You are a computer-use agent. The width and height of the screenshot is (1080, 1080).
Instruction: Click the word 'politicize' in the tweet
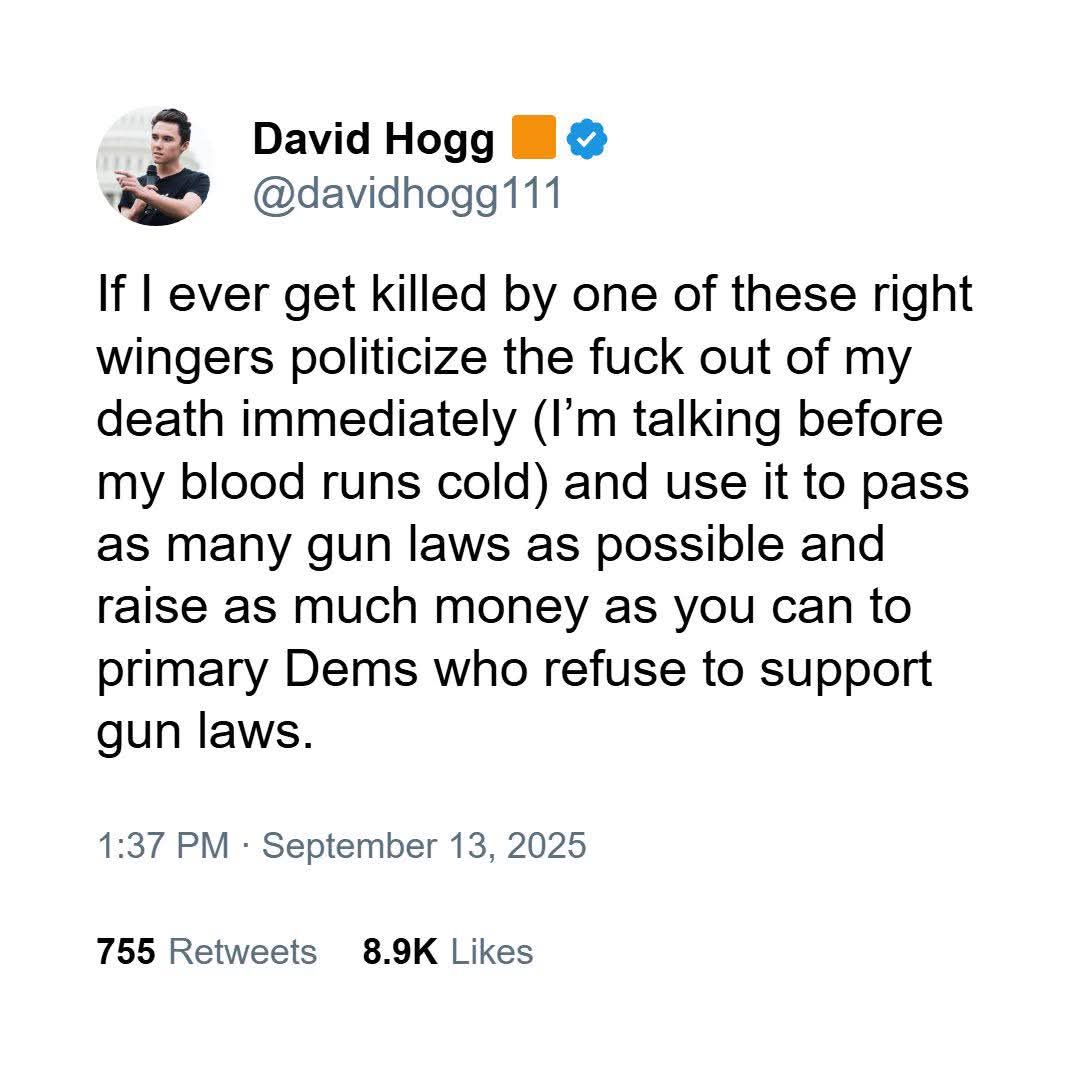tap(388, 358)
